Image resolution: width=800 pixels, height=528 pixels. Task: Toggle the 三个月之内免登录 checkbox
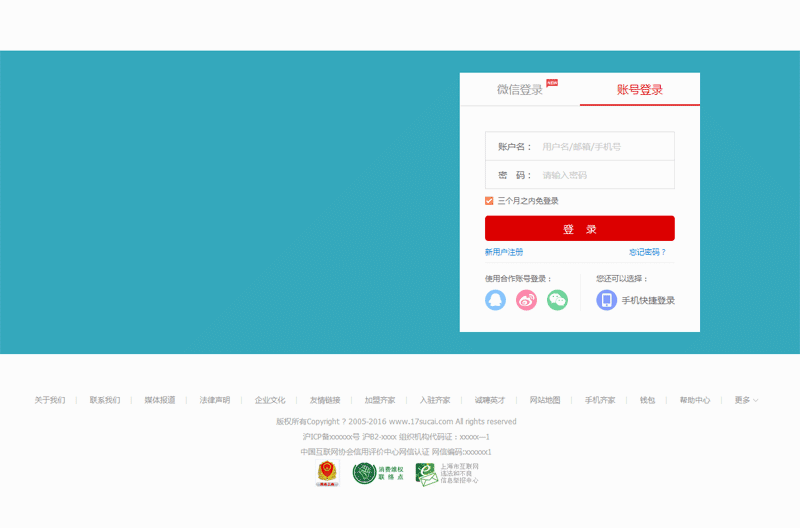[490, 201]
